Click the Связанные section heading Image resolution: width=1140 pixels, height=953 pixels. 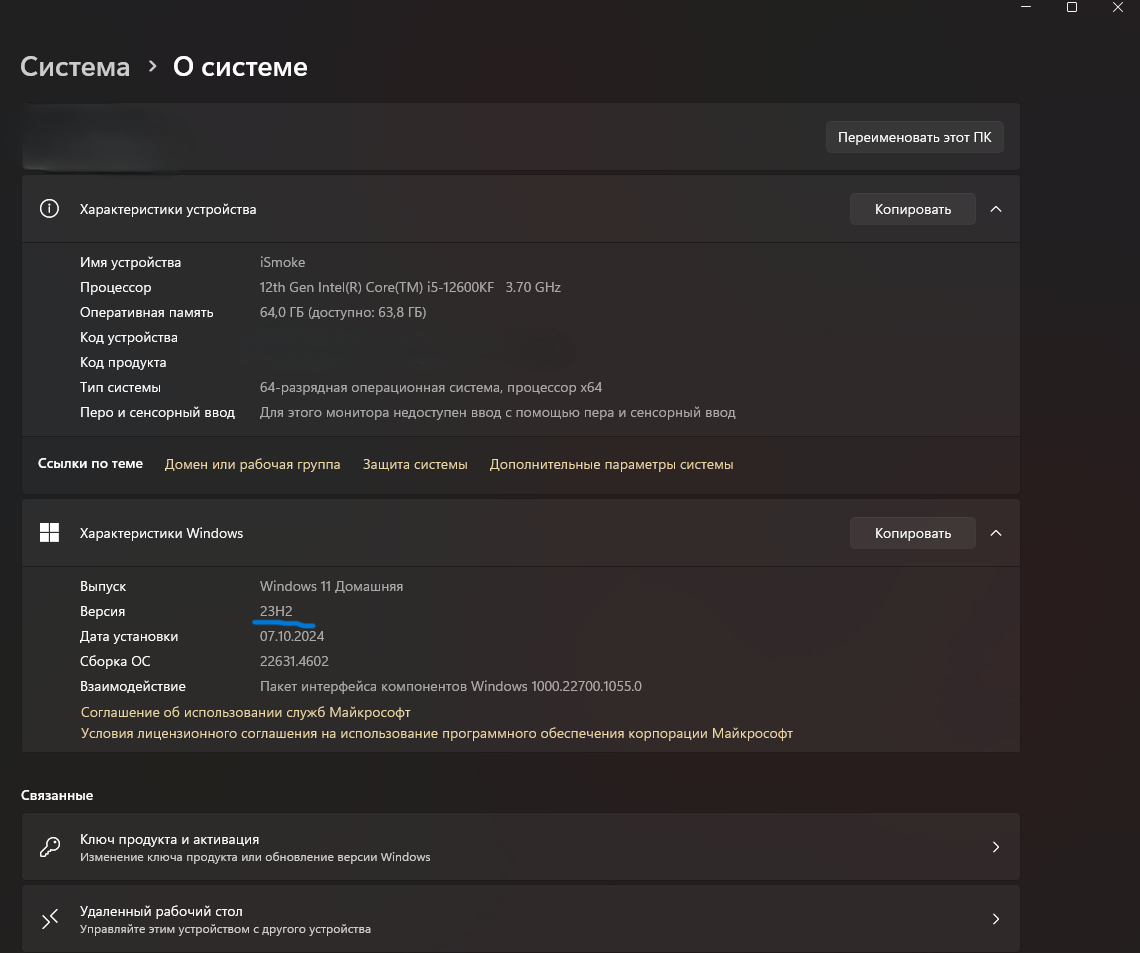pyautogui.click(x=57, y=795)
